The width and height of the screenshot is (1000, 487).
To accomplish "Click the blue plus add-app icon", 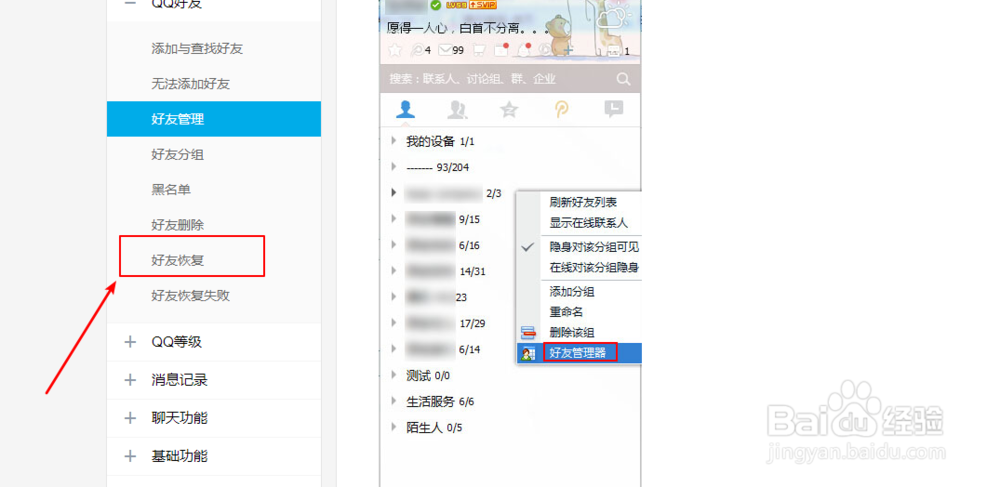I will (567, 50).
